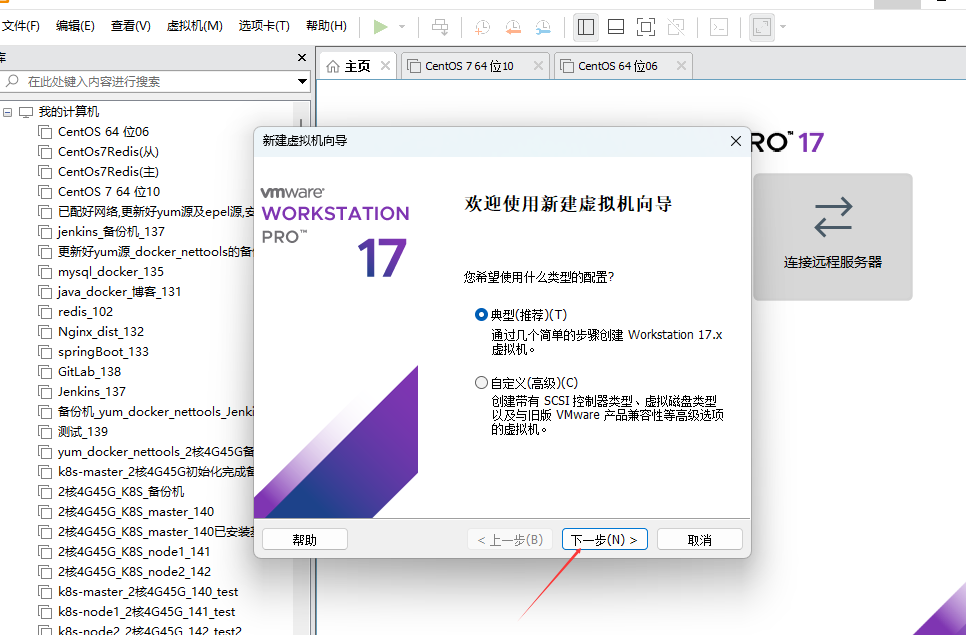Open the manage snapshots icon

(x=543, y=27)
